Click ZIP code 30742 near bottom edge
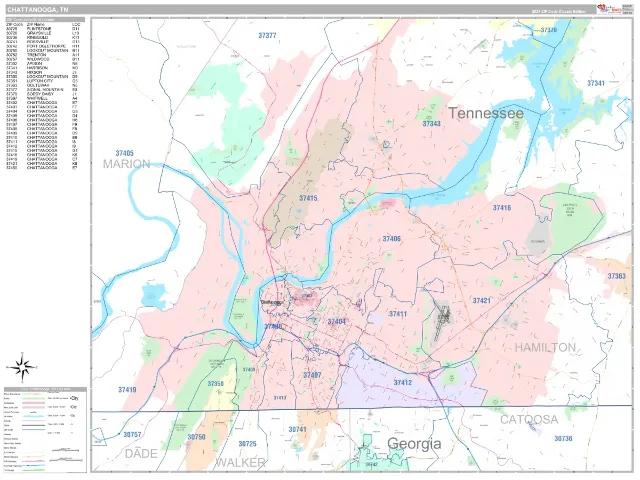This screenshot has height=480, width=640. coord(371,465)
